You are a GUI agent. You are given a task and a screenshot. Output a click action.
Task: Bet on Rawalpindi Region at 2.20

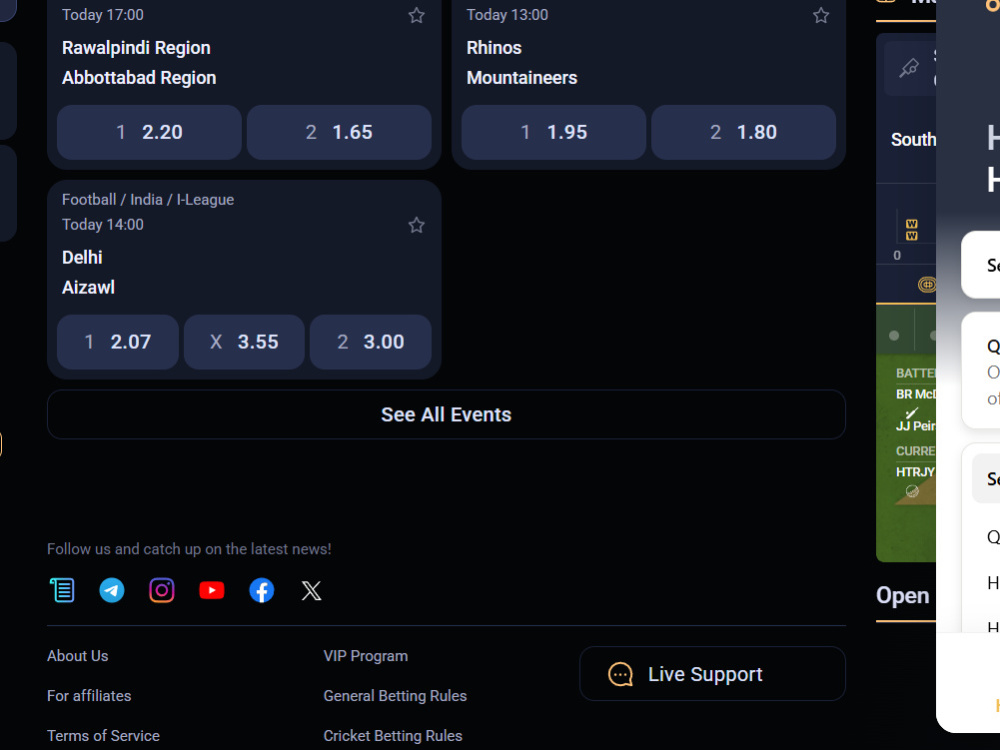(149, 132)
